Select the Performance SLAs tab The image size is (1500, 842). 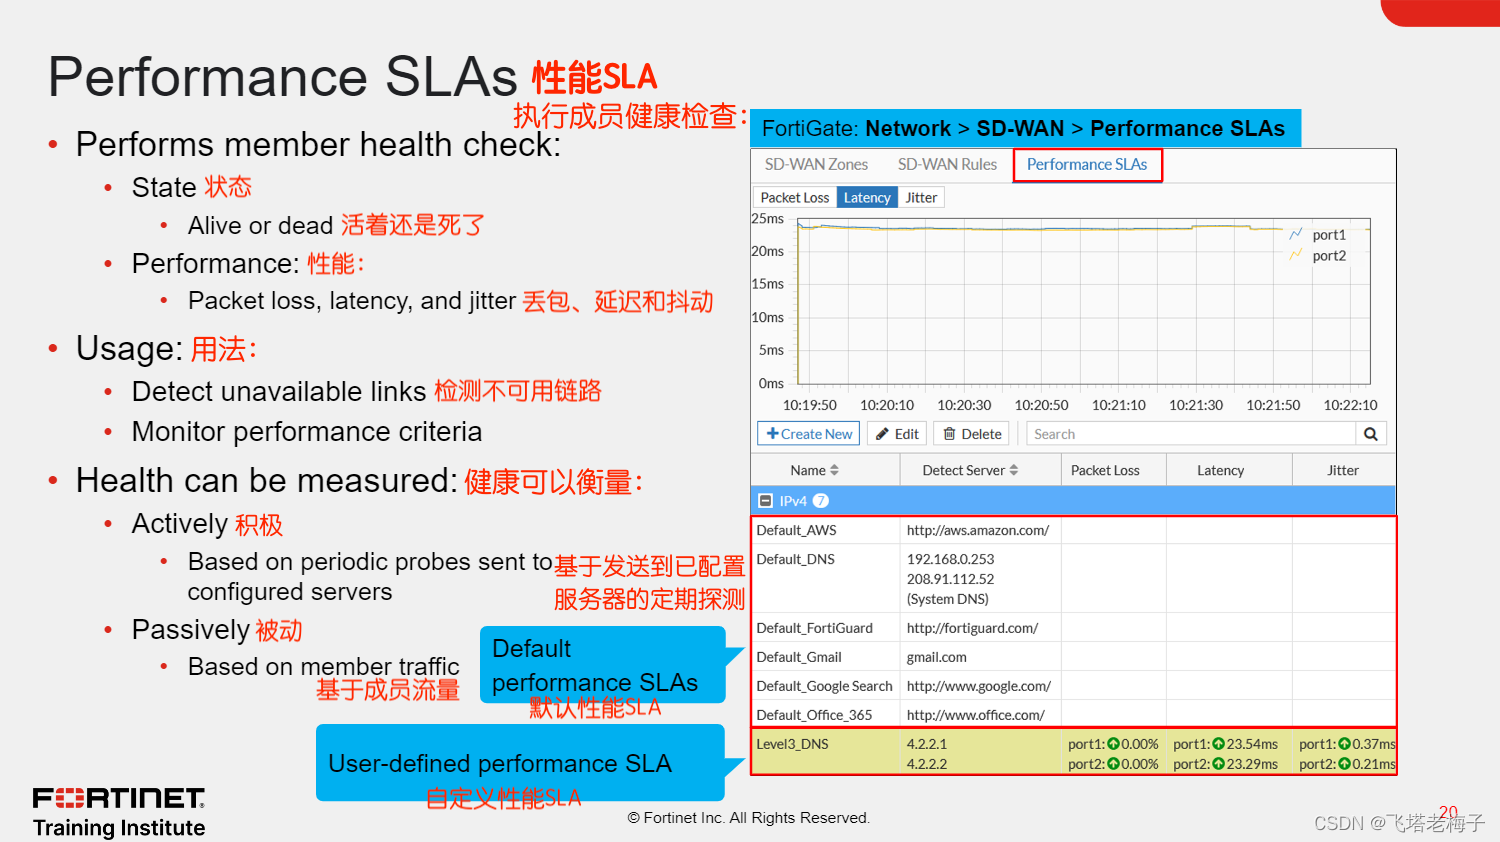1087,165
